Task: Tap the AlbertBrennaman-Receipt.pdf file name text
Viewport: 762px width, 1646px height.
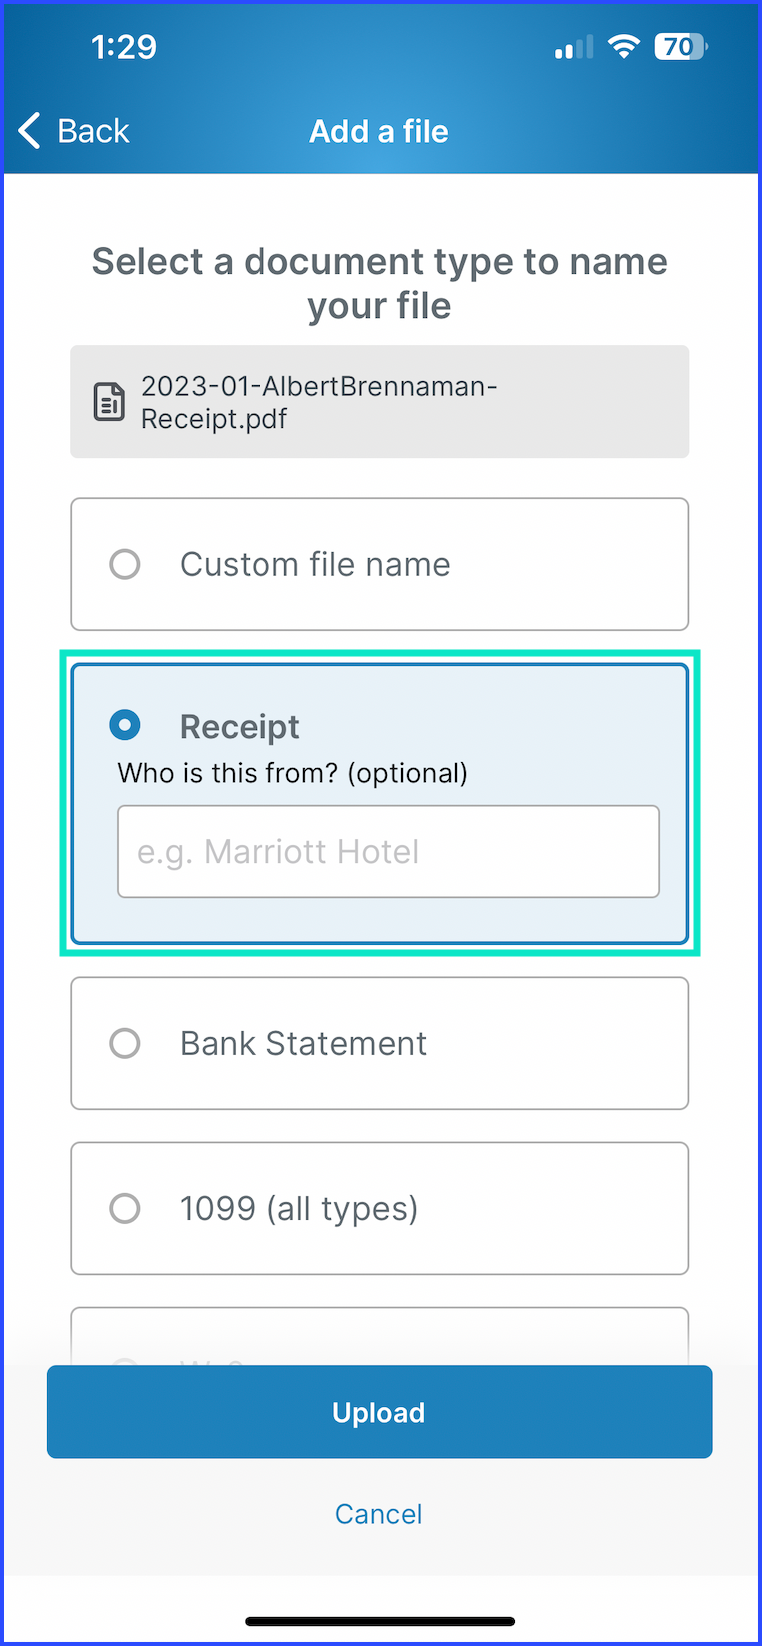Action: (318, 402)
